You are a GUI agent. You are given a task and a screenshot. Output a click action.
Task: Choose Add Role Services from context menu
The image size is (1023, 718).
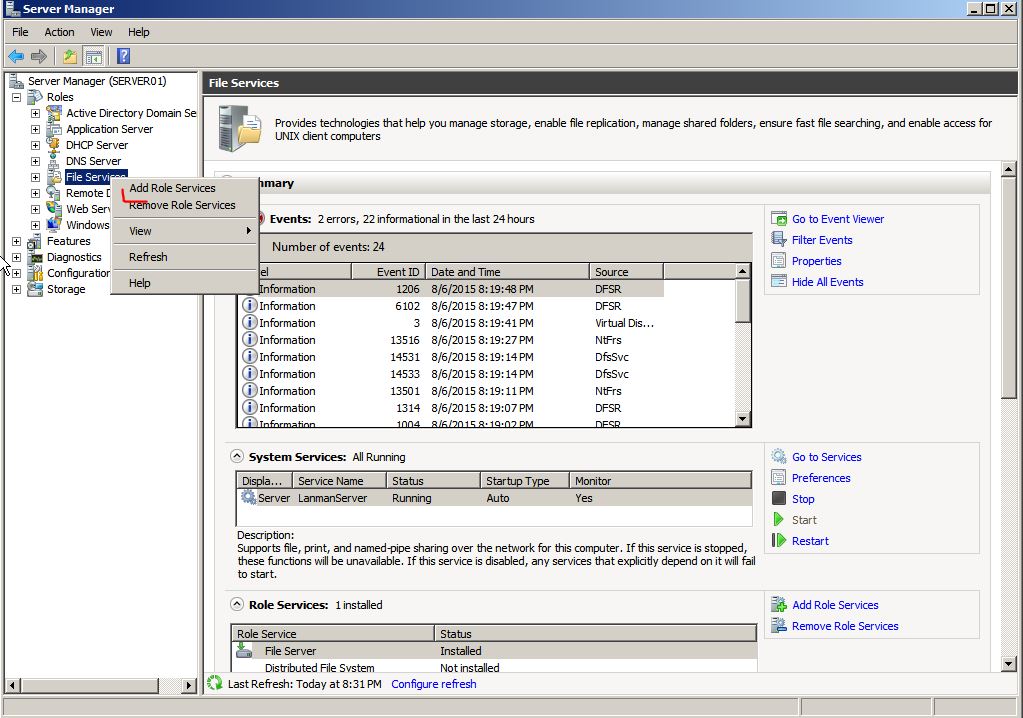(185, 188)
